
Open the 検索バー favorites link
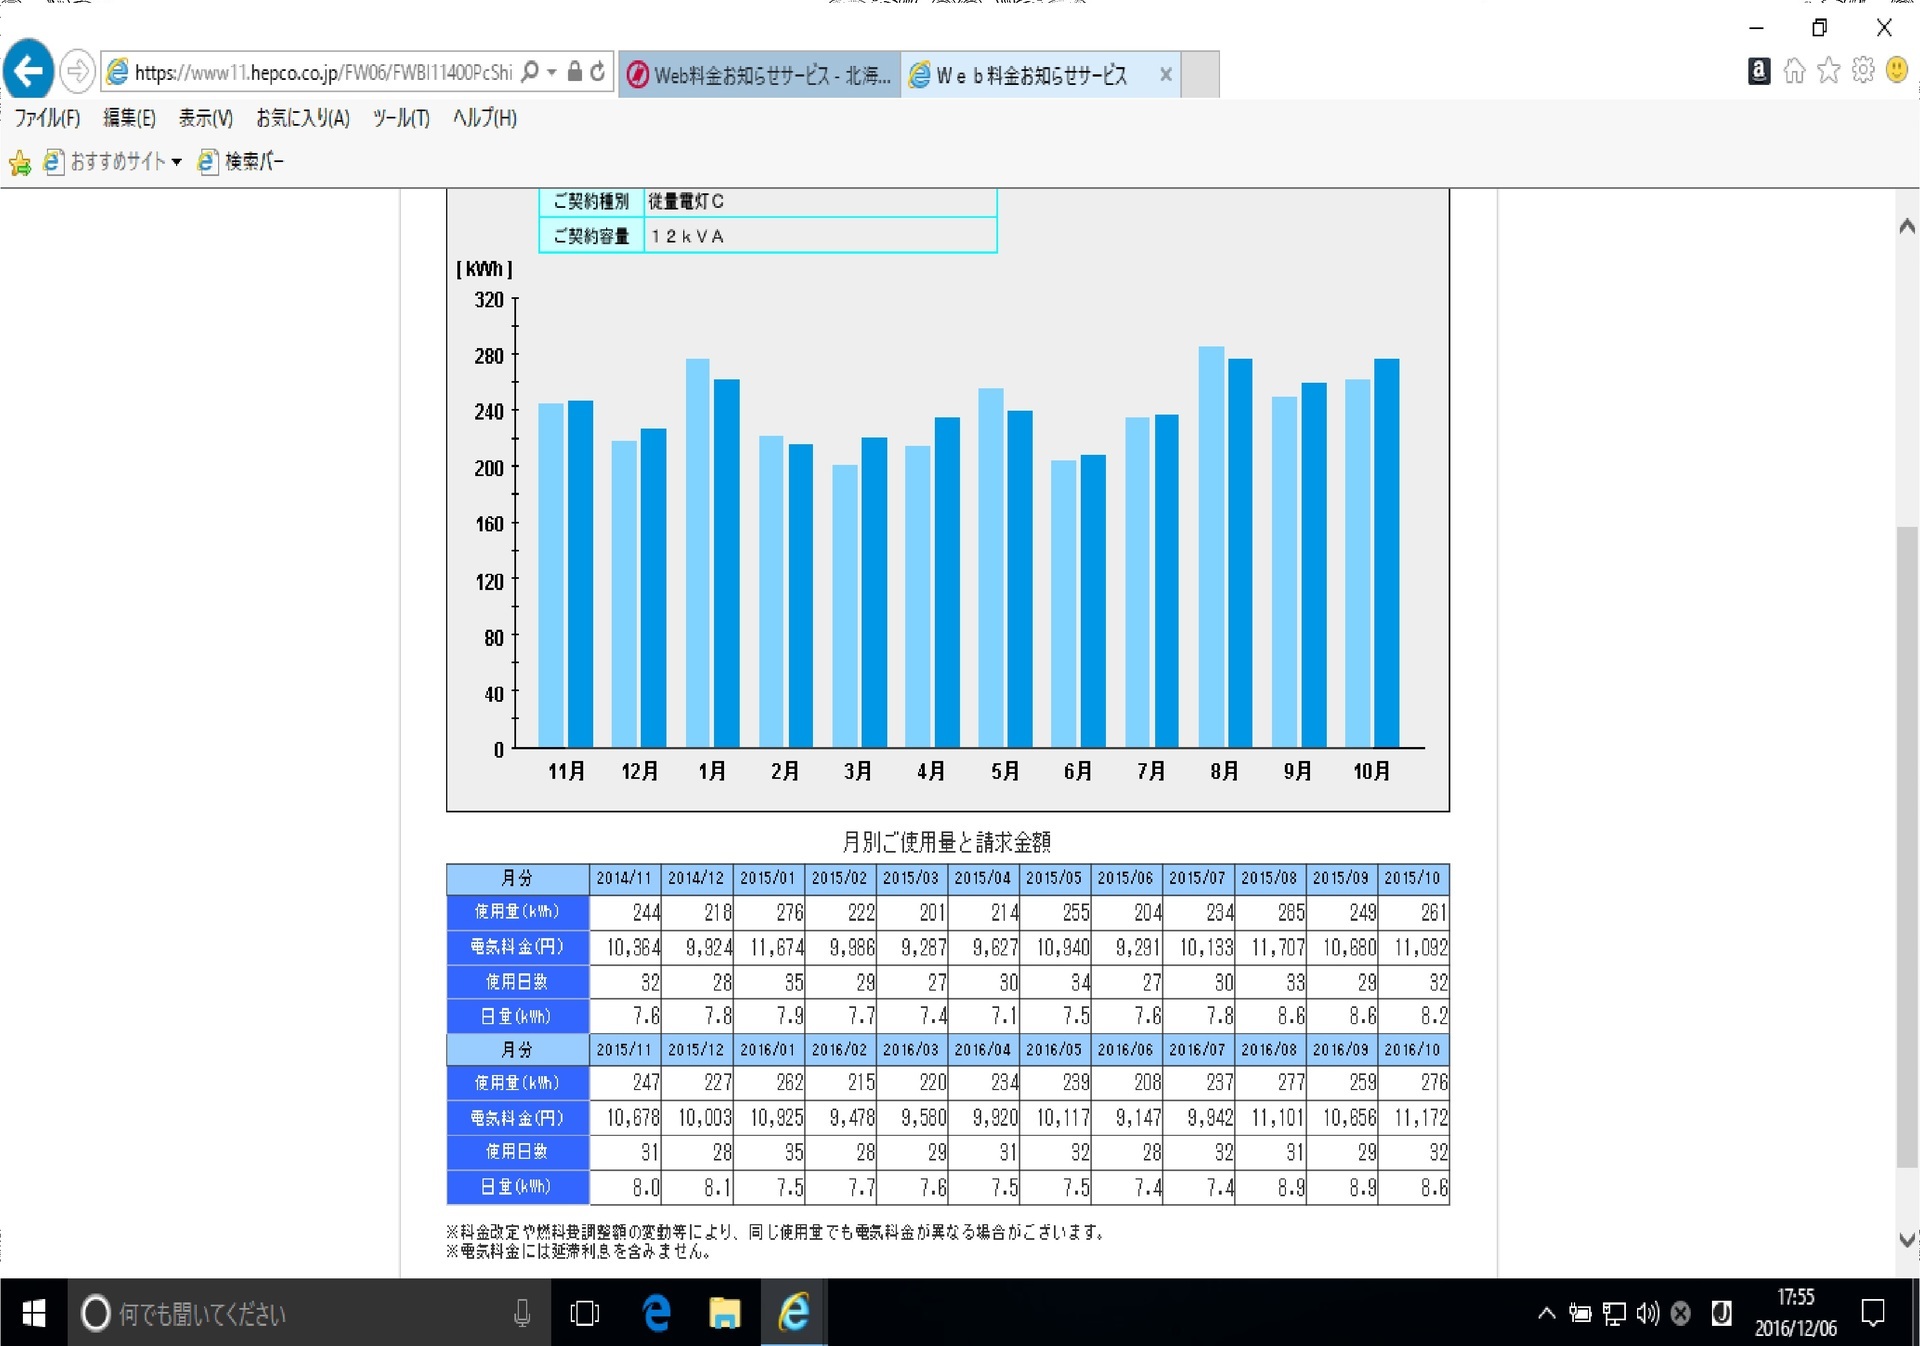click(x=241, y=161)
